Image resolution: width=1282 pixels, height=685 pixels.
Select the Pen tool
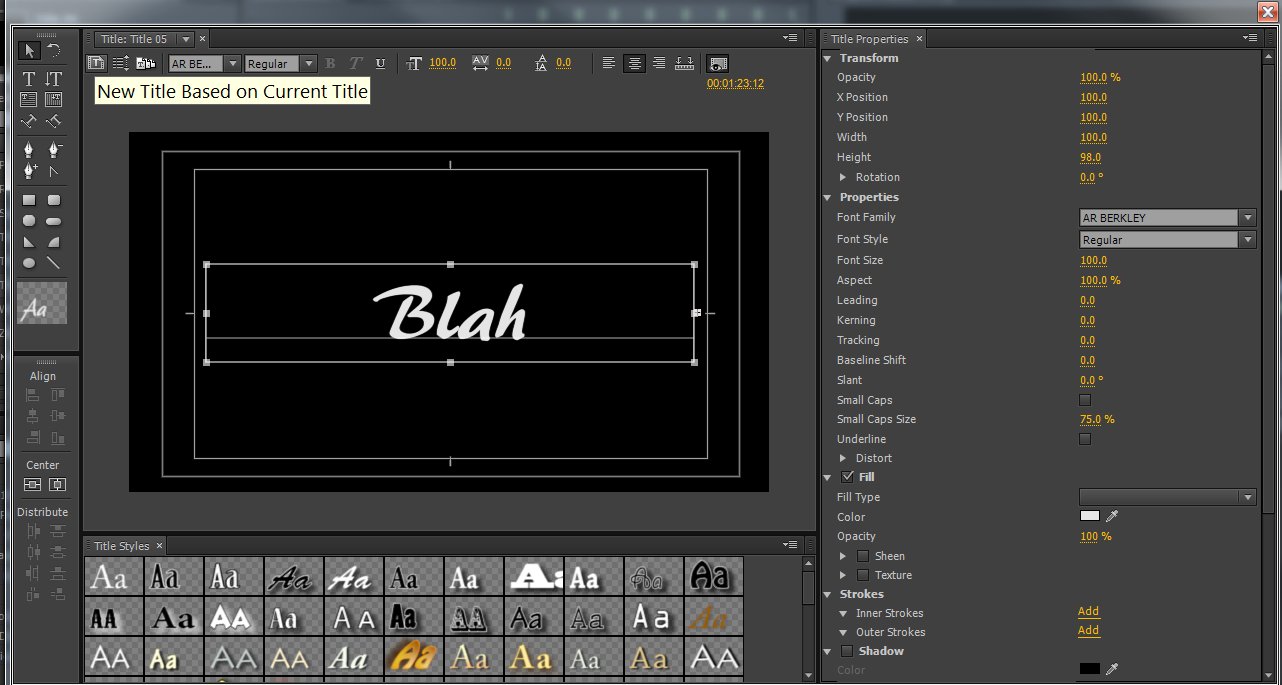[x=29, y=150]
